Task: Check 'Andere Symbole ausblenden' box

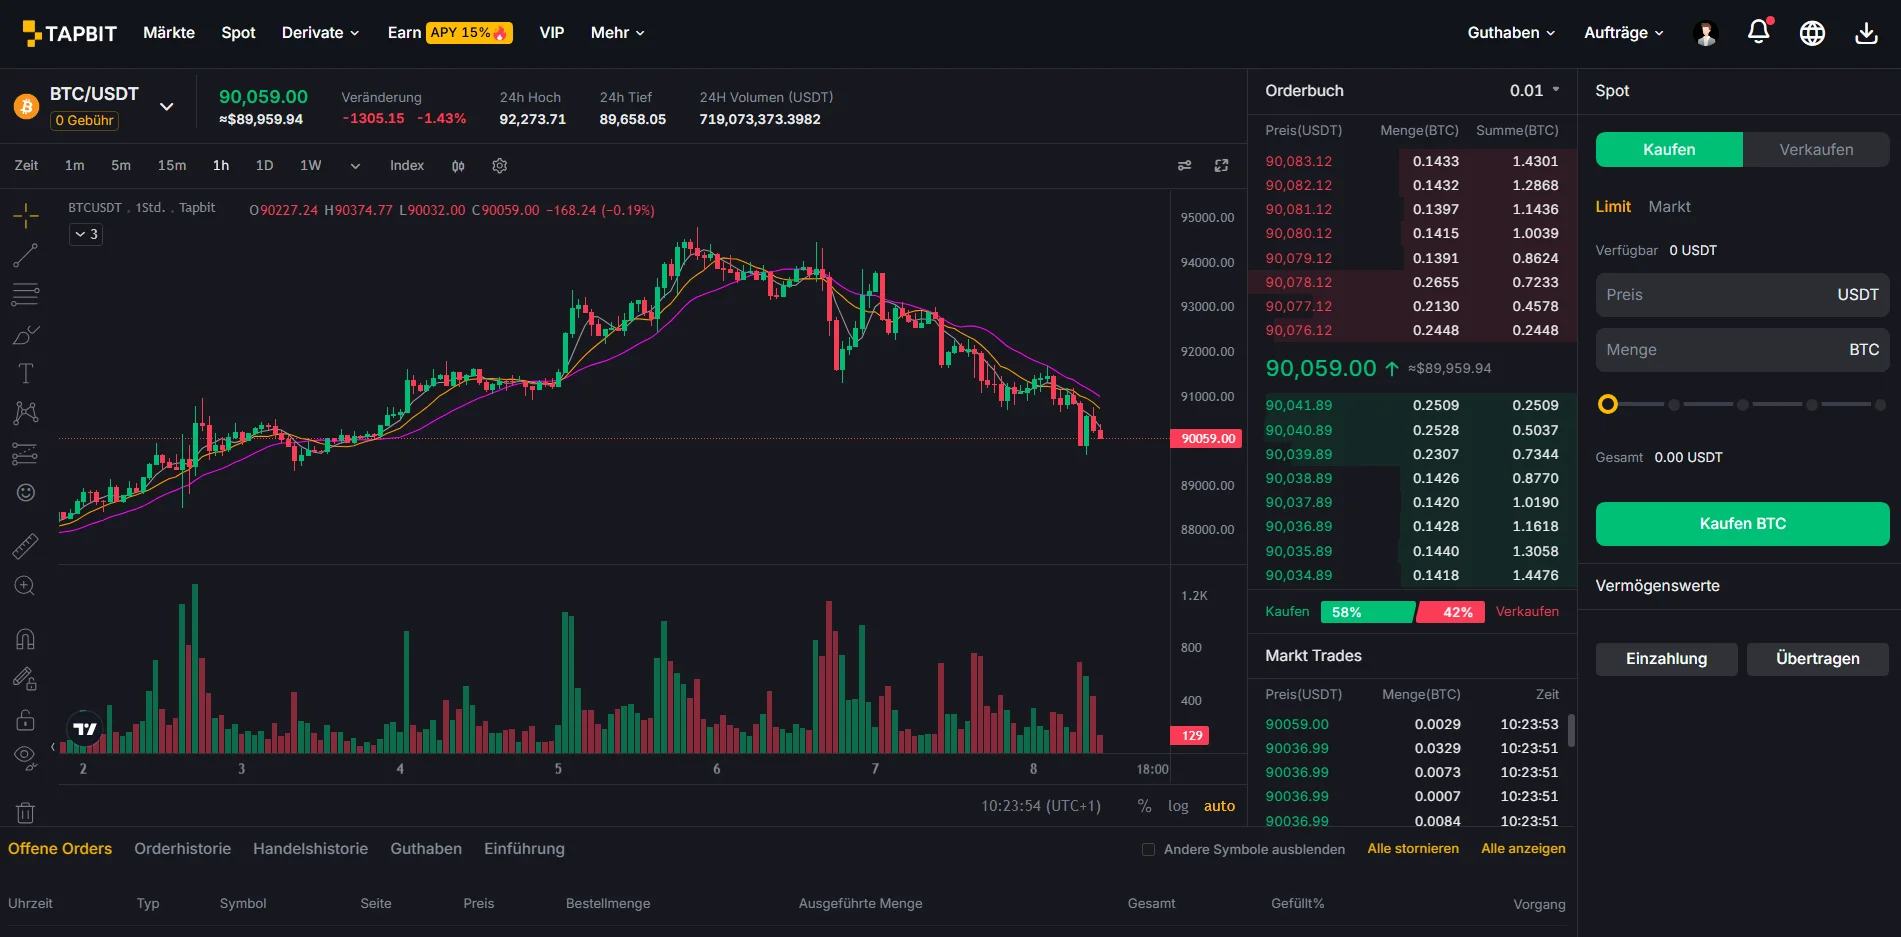Action: (x=1148, y=849)
